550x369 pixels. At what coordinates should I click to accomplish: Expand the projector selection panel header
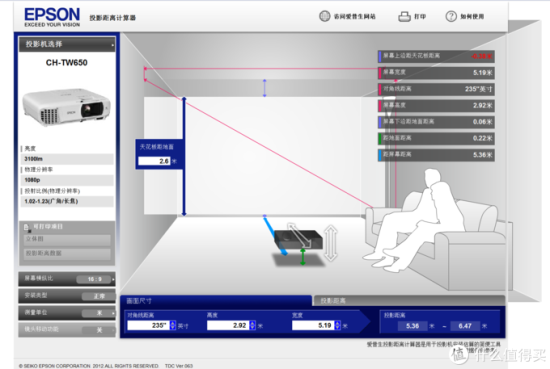pyautogui.click(x=67, y=44)
